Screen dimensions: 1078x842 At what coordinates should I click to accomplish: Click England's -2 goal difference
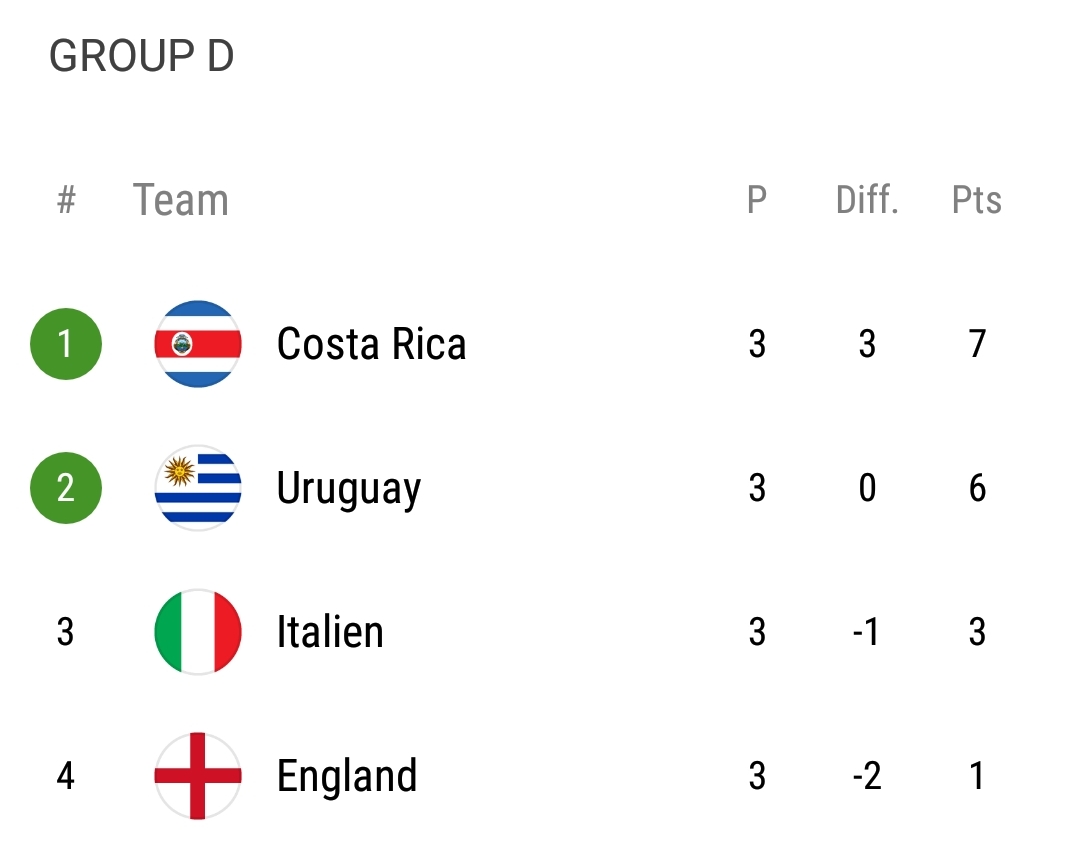click(x=867, y=776)
